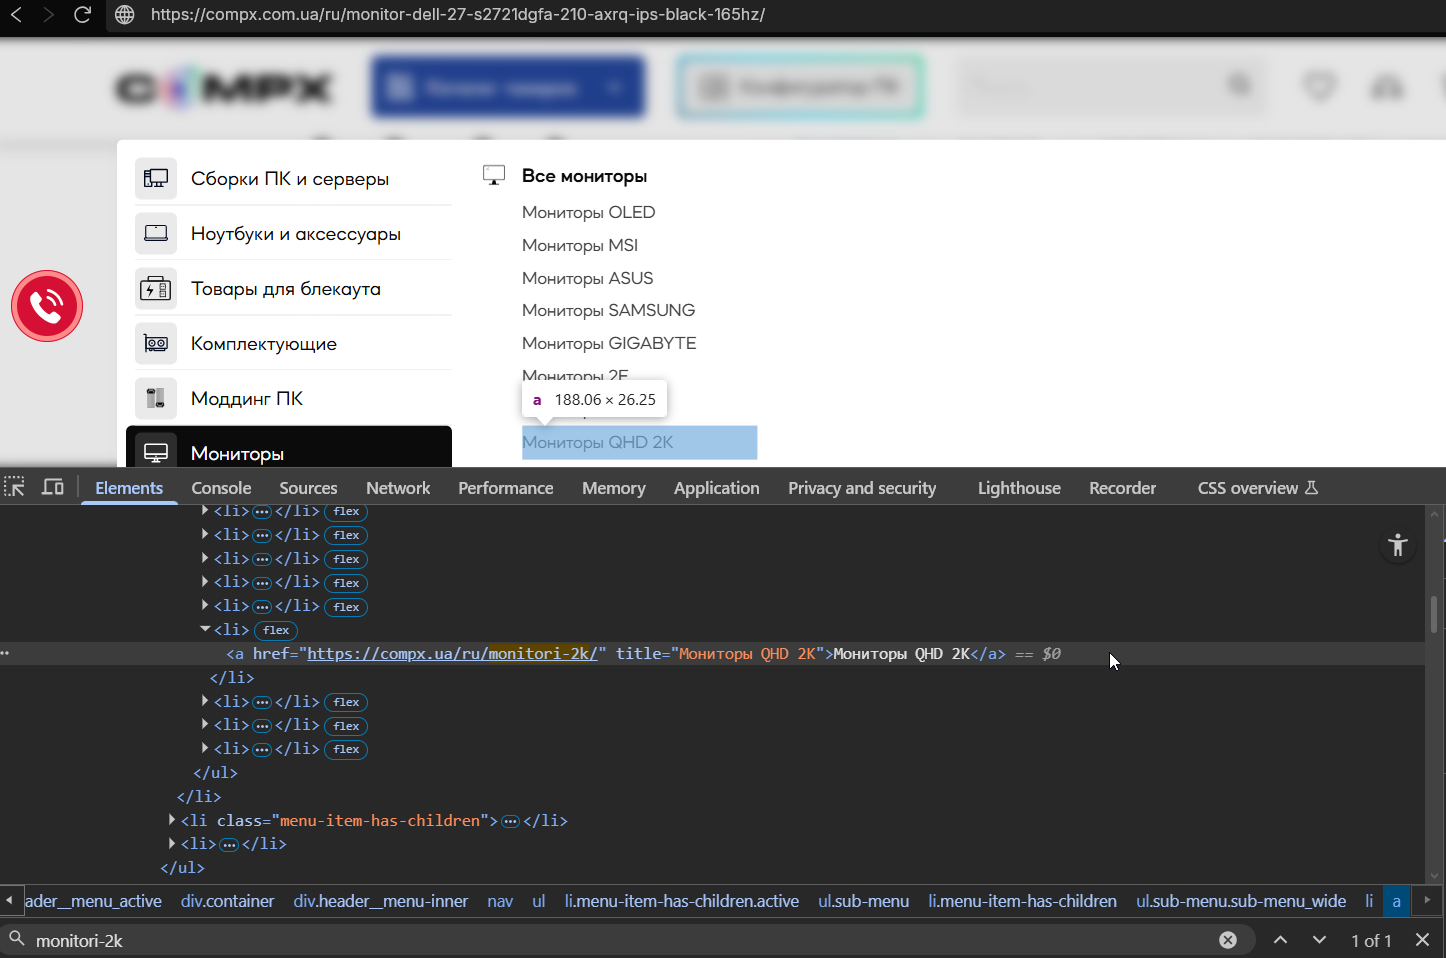Image resolution: width=1446 pixels, height=958 pixels.
Task: Open the Мониторы SAMSUNG link
Action: click(x=609, y=310)
